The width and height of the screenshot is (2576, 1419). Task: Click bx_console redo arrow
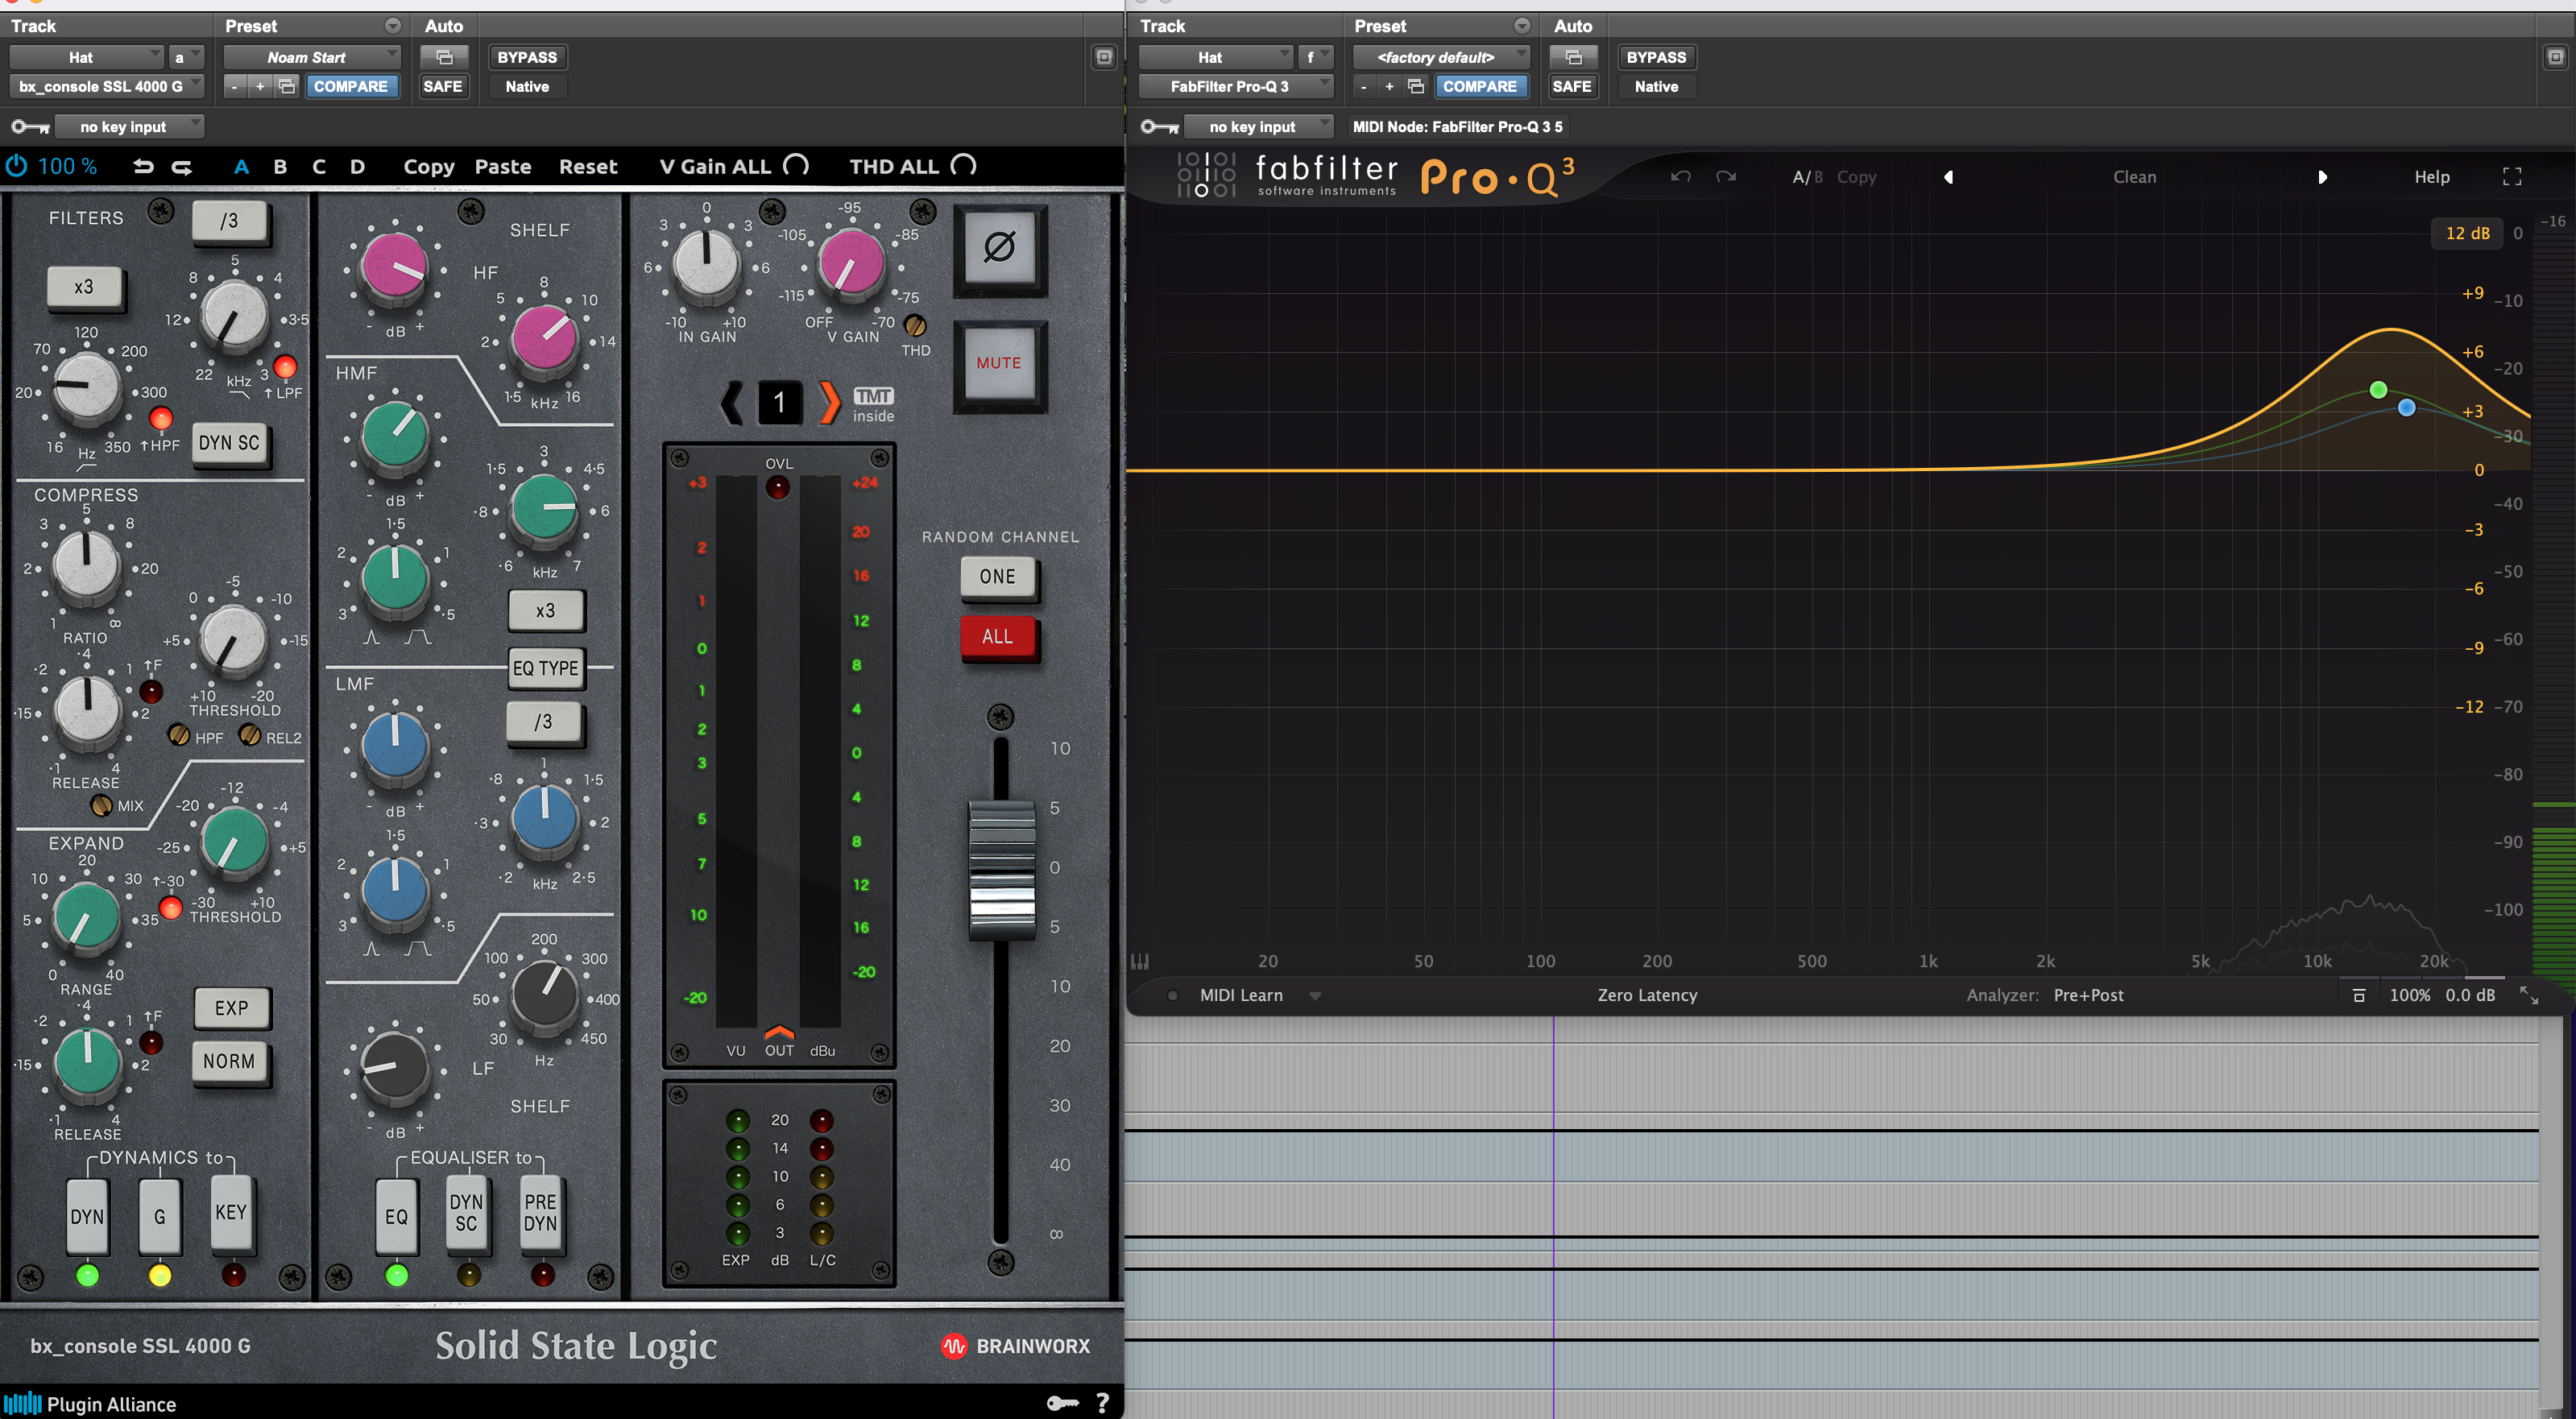pos(181,166)
